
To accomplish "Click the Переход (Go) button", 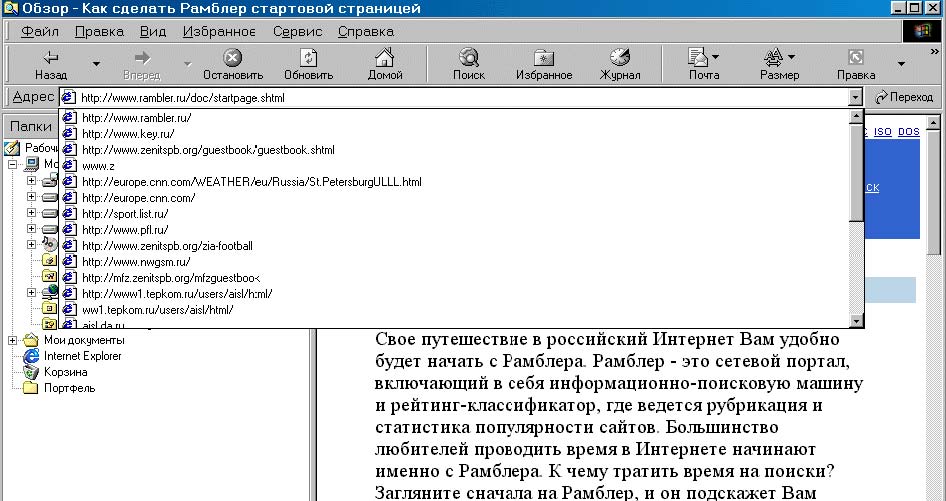I will [903, 97].
